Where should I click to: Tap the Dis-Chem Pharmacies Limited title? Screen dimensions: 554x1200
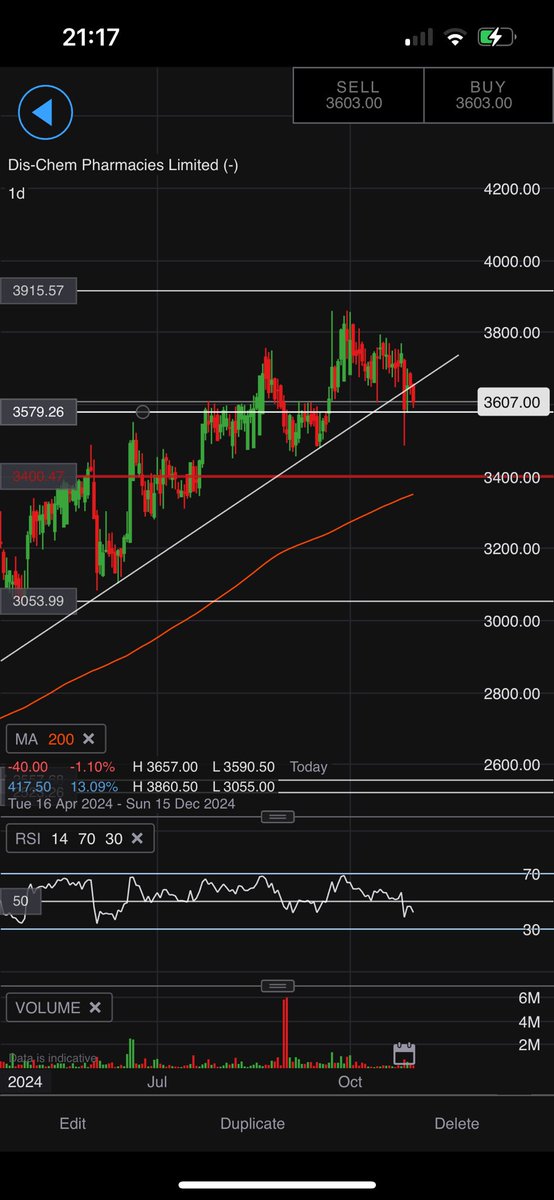pos(123,165)
